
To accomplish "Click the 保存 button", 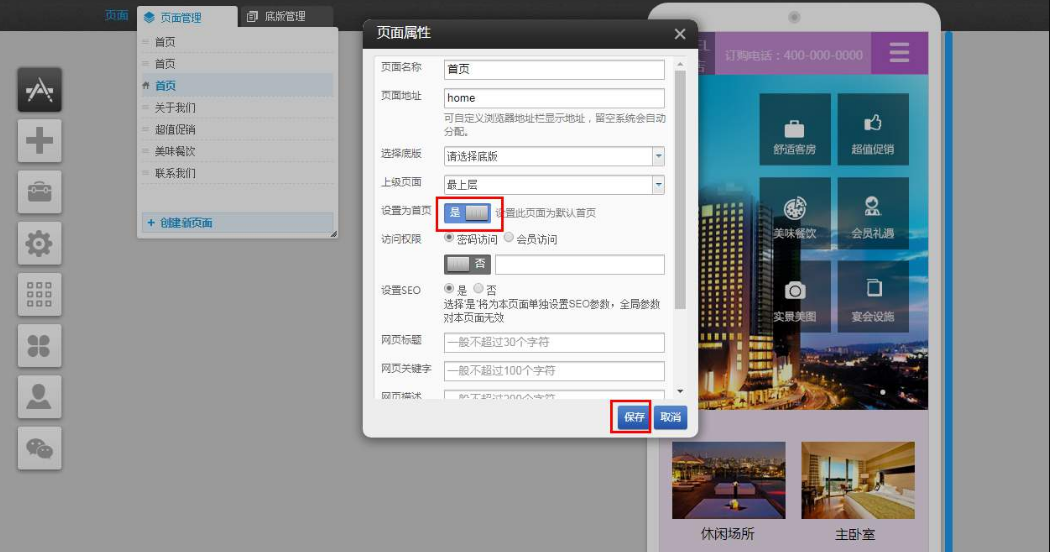I will click(x=632, y=417).
